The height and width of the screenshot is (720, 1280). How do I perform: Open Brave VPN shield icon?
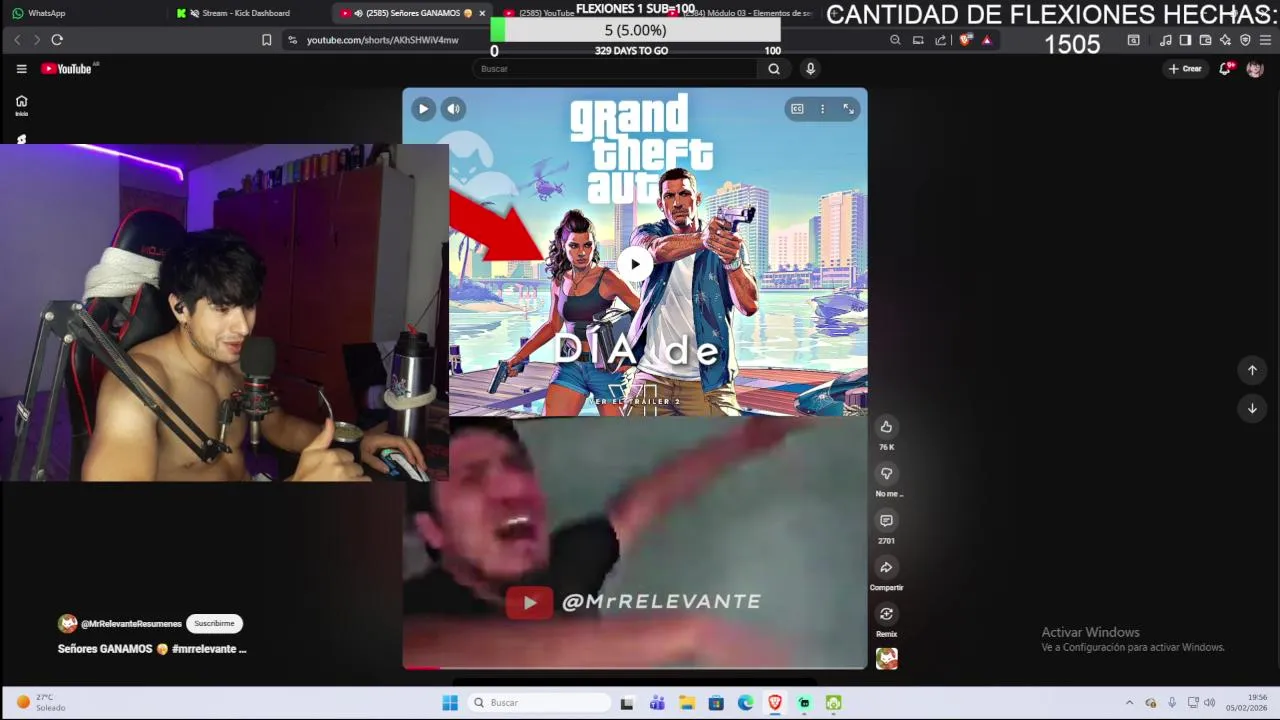point(1245,40)
